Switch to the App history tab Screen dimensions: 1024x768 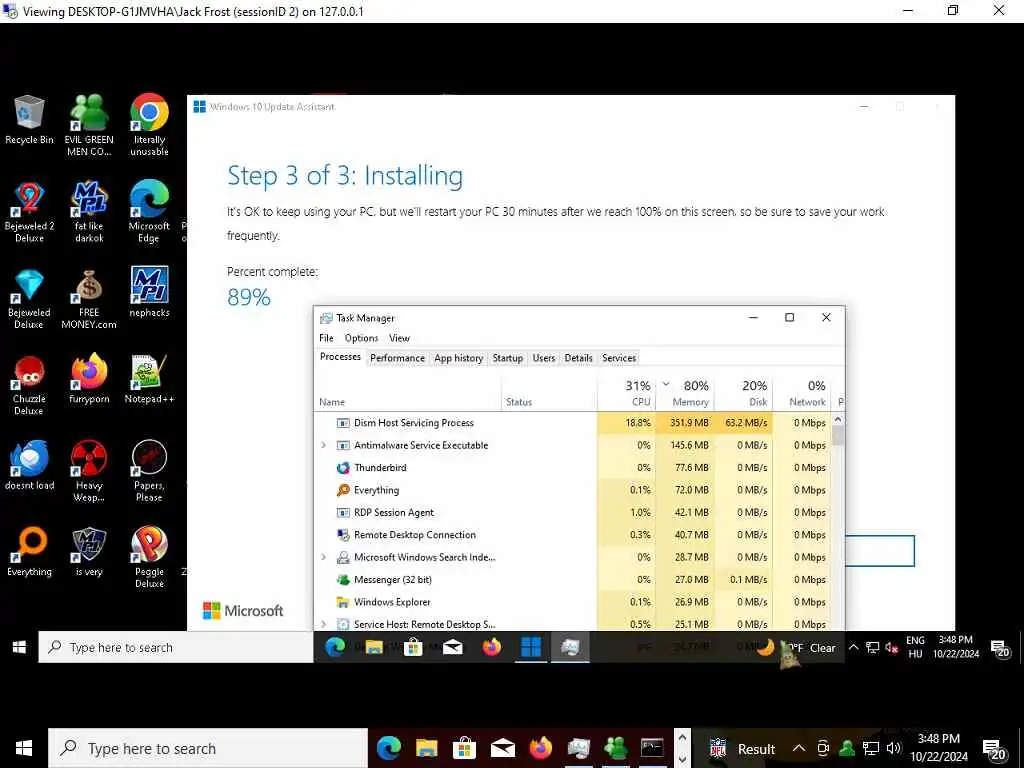pyautogui.click(x=458, y=358)
